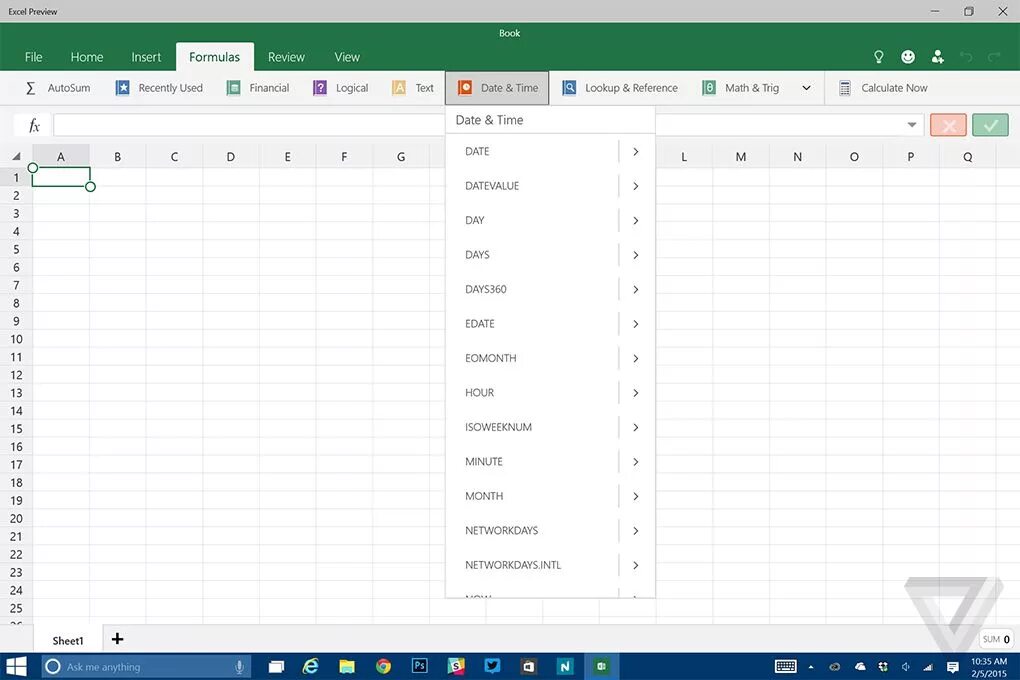Select the Formulas tab
1020x680 pixels.
click(x=215, y=57)
